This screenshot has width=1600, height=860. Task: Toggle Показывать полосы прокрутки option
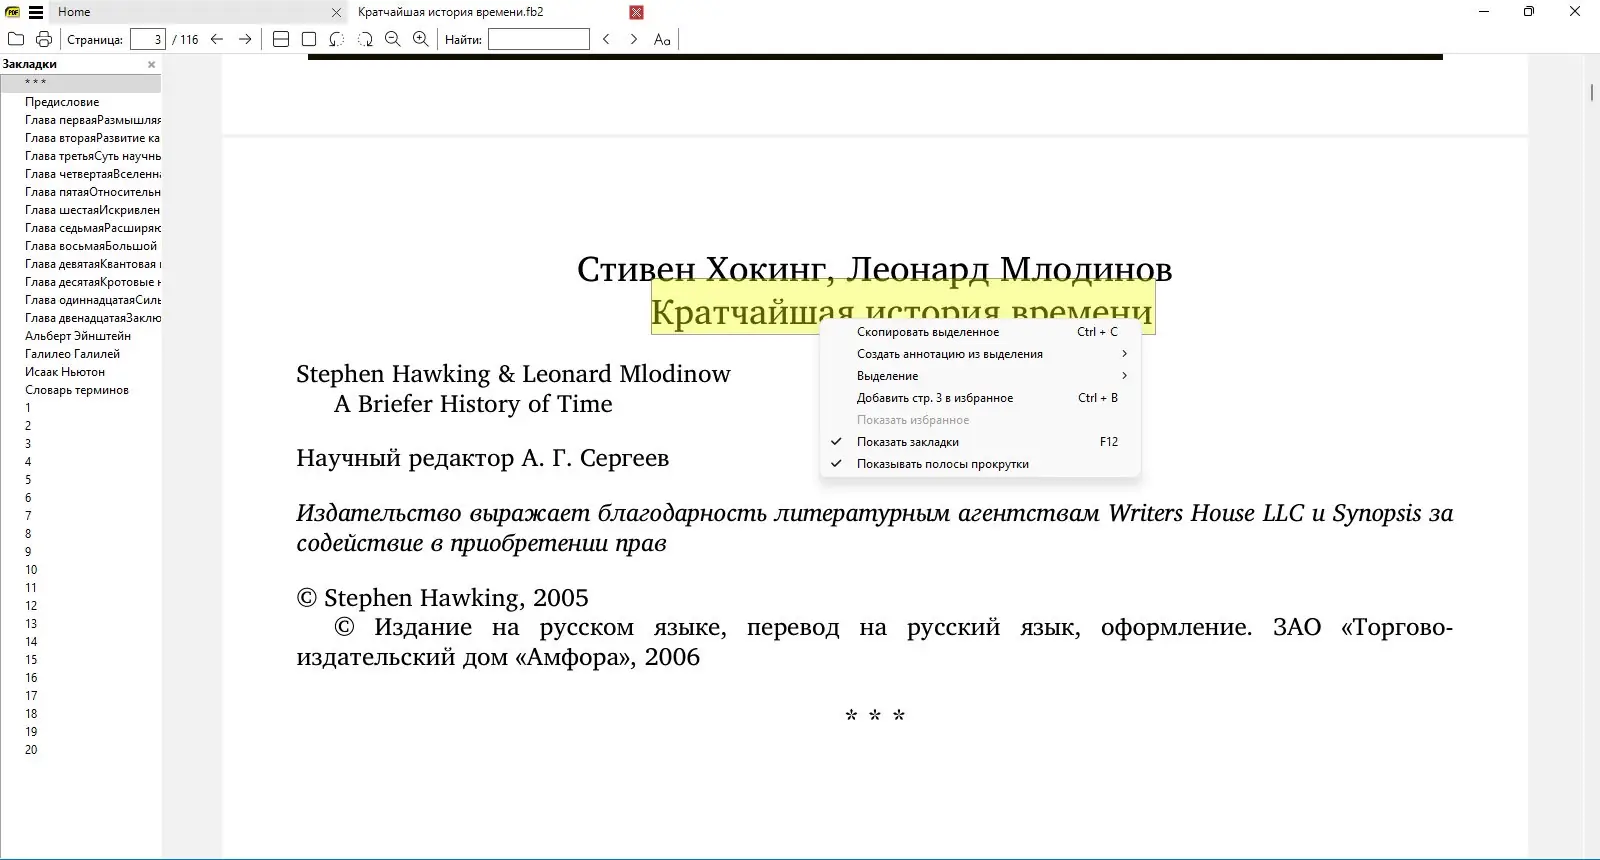pos(980,464)
